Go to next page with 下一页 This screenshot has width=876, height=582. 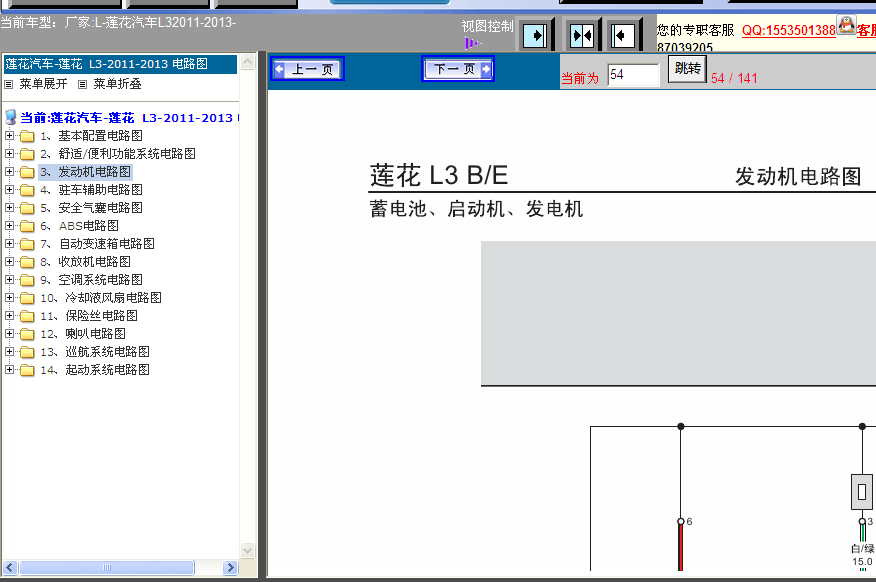pos(458,69)
